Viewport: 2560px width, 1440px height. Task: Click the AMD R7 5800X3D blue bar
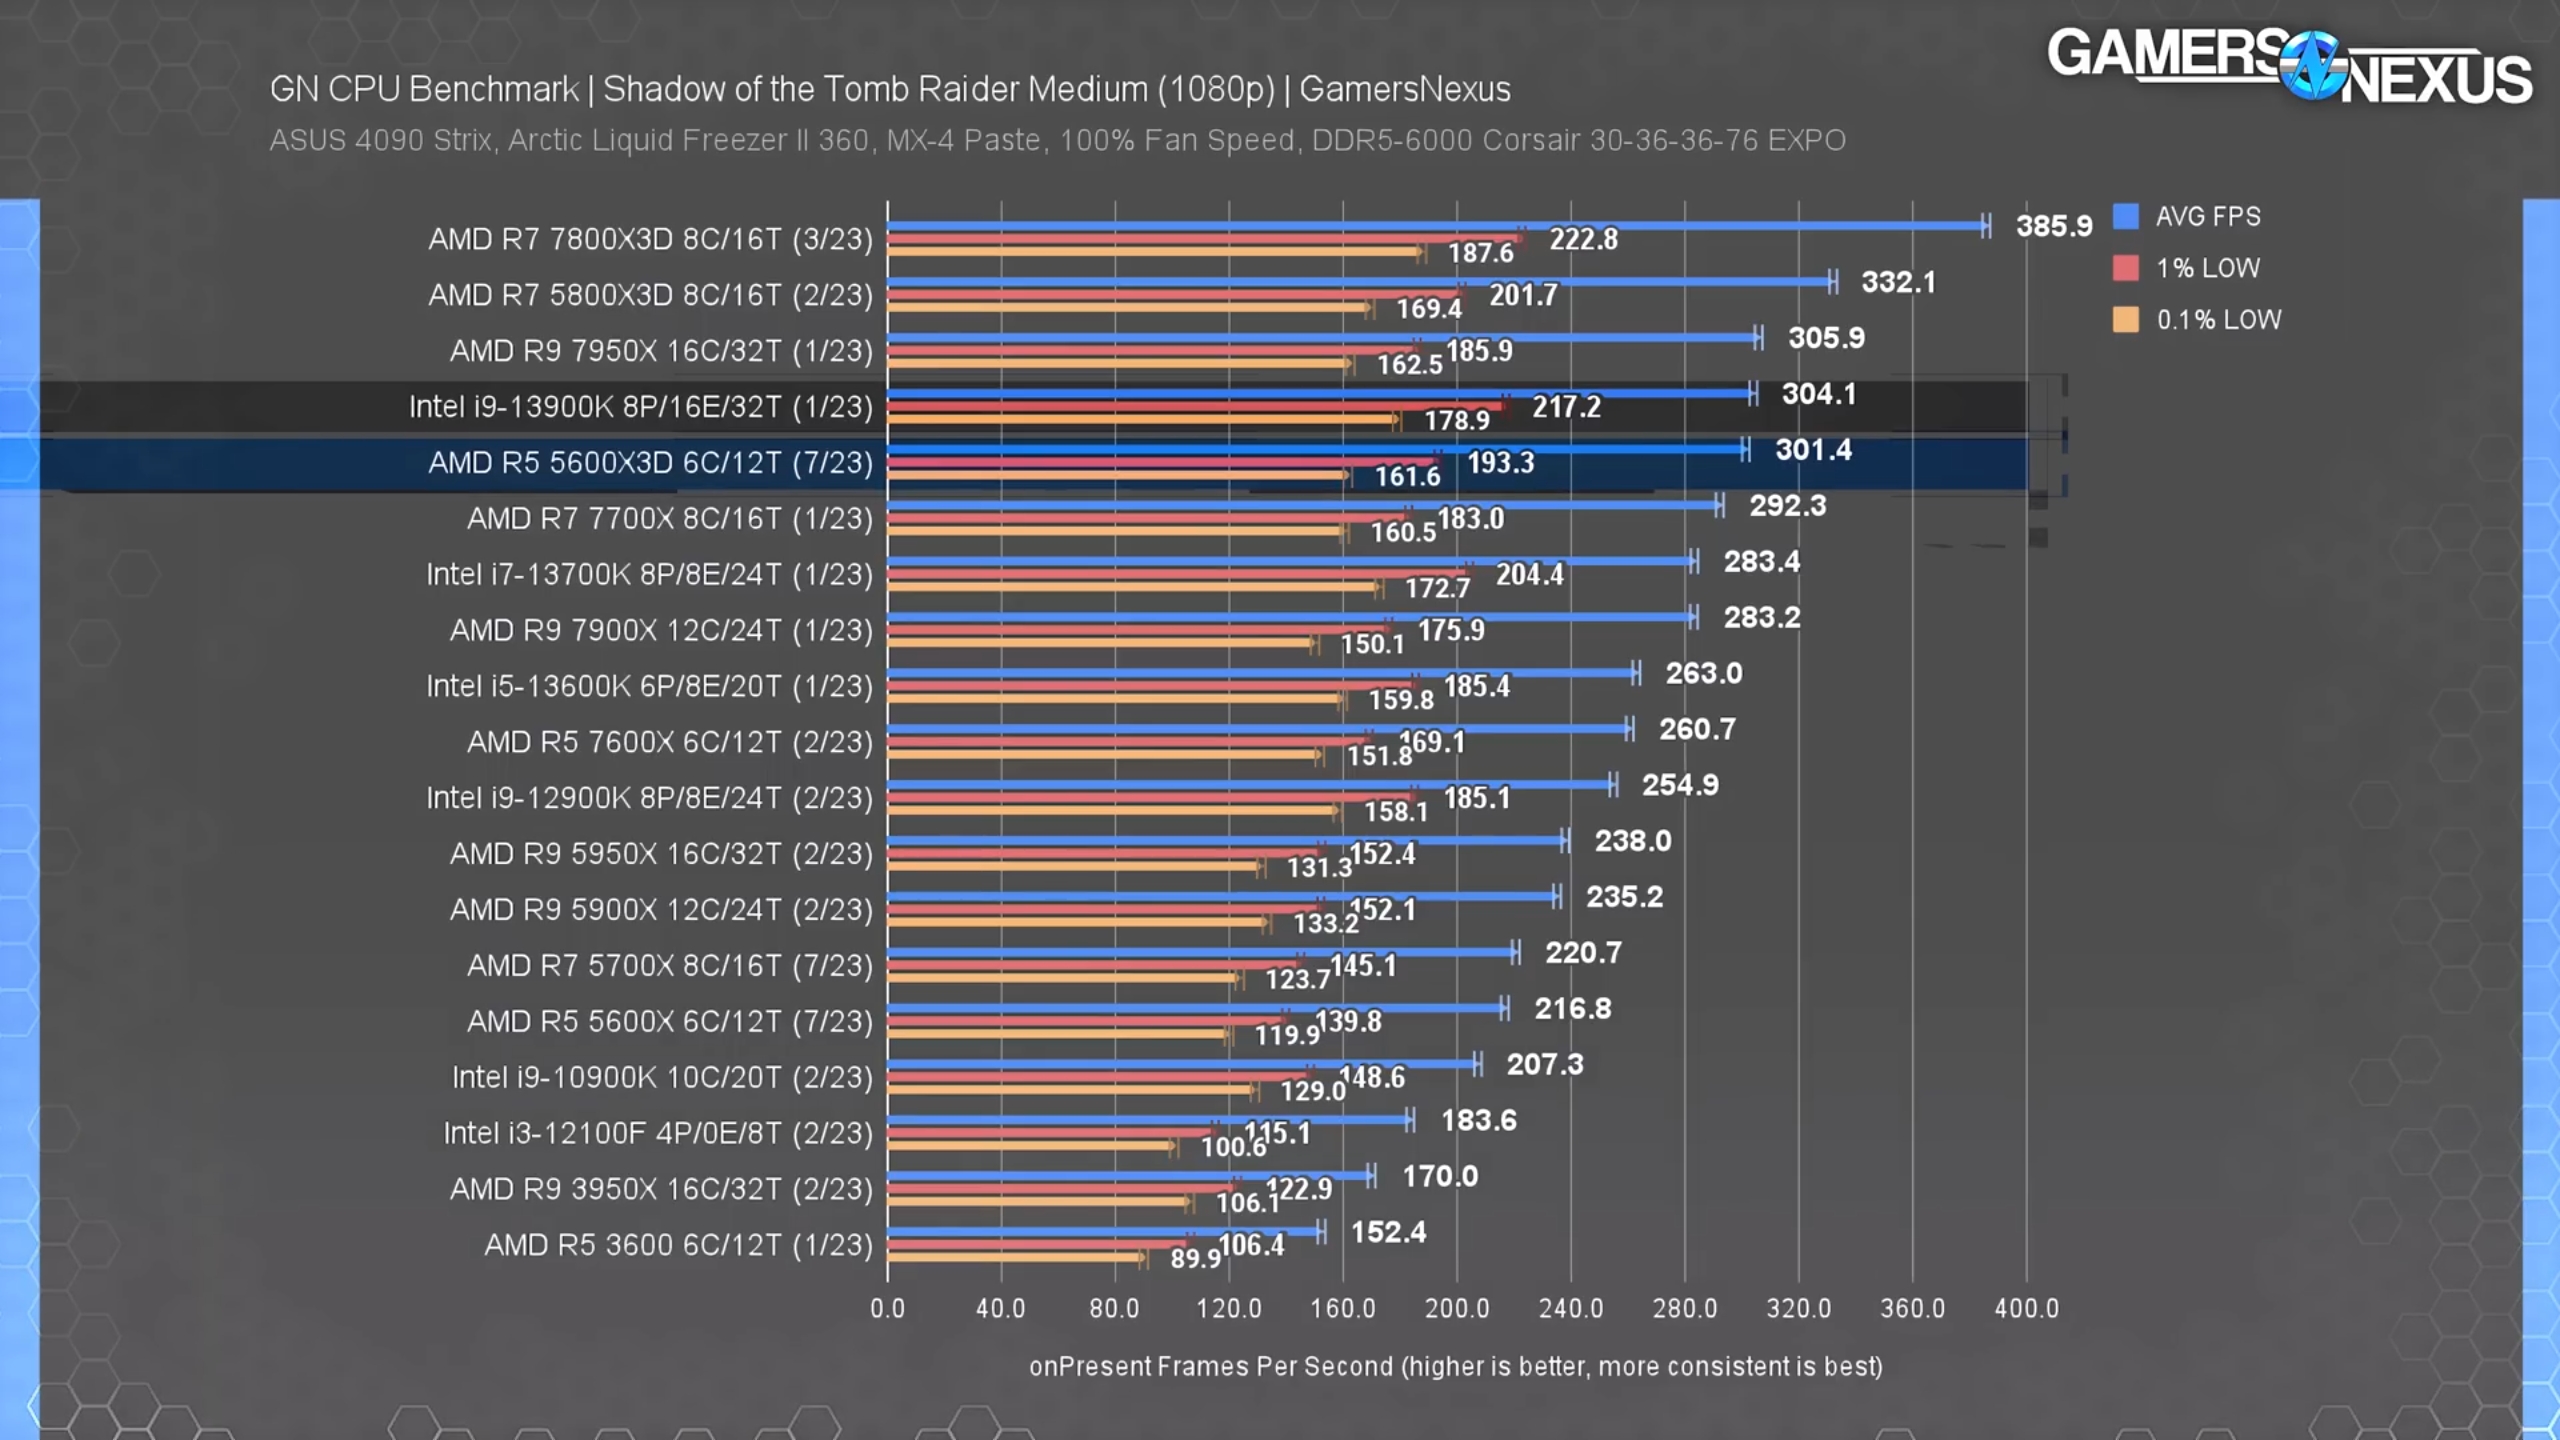1360,282
